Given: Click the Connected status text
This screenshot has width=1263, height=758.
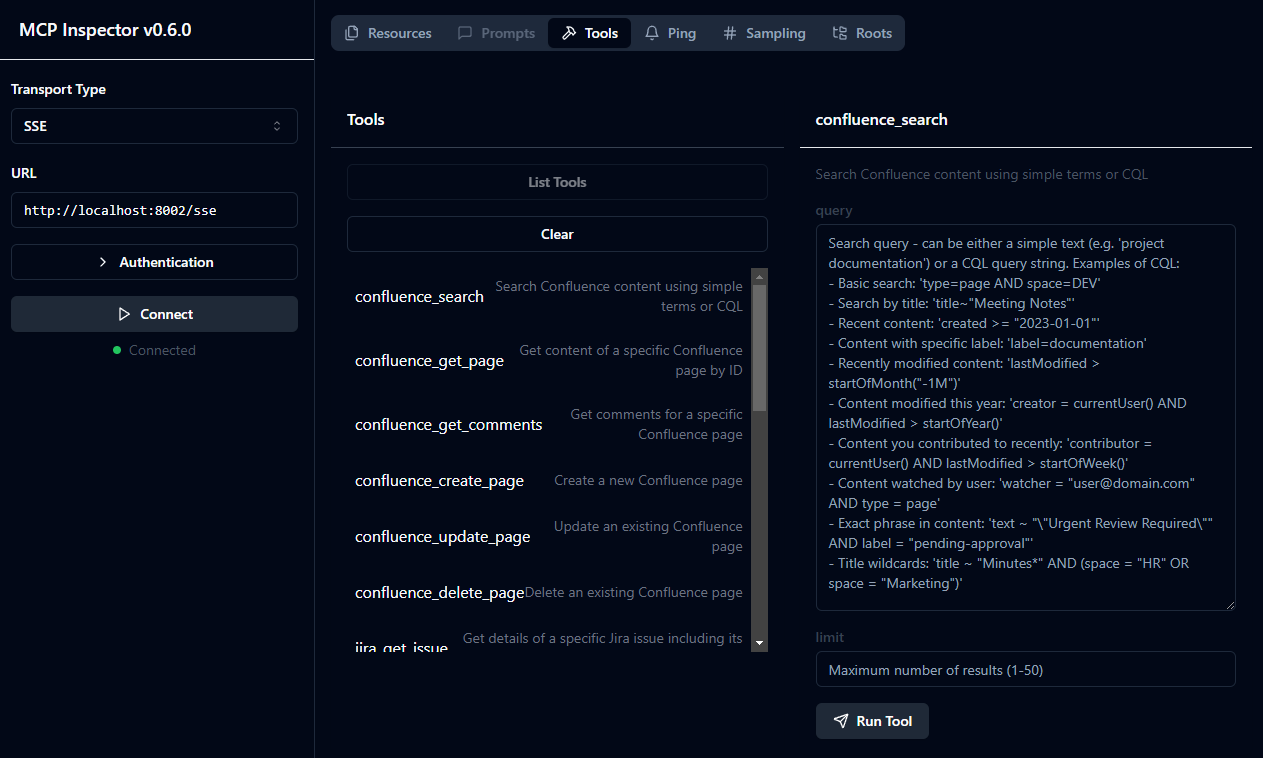Looking at the screenshot, I should tap(162, 350).
